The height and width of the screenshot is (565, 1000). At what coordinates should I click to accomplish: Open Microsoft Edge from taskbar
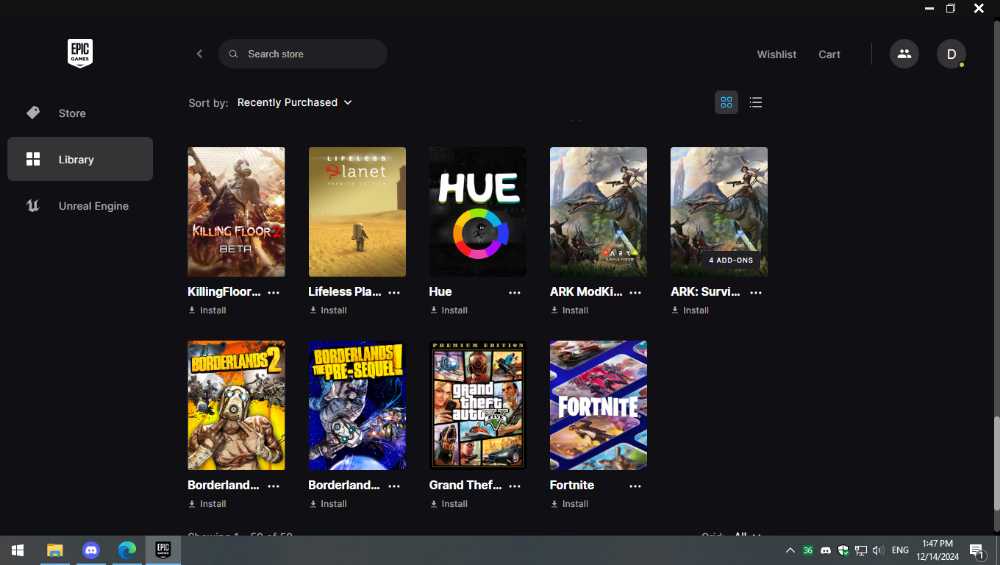click(x=127, y=550)
